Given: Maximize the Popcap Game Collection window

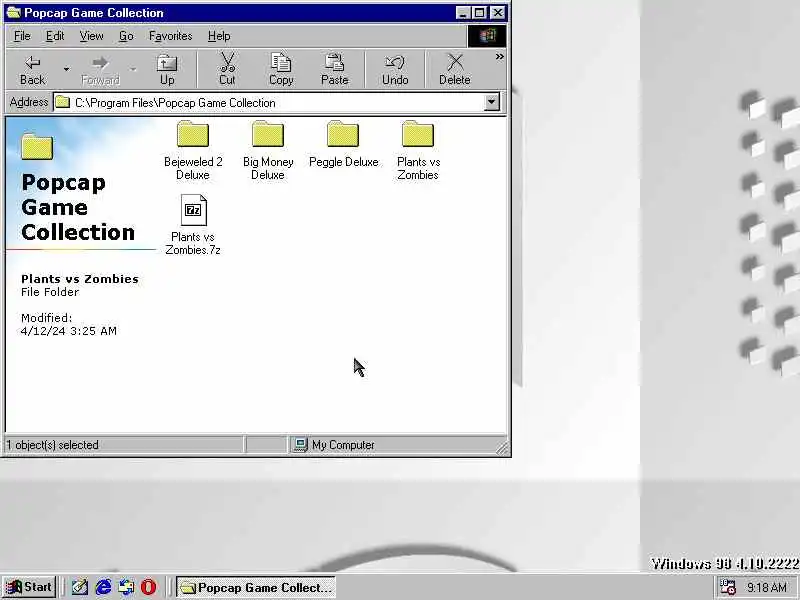Looking at the screenshot, I should point(480,13).
